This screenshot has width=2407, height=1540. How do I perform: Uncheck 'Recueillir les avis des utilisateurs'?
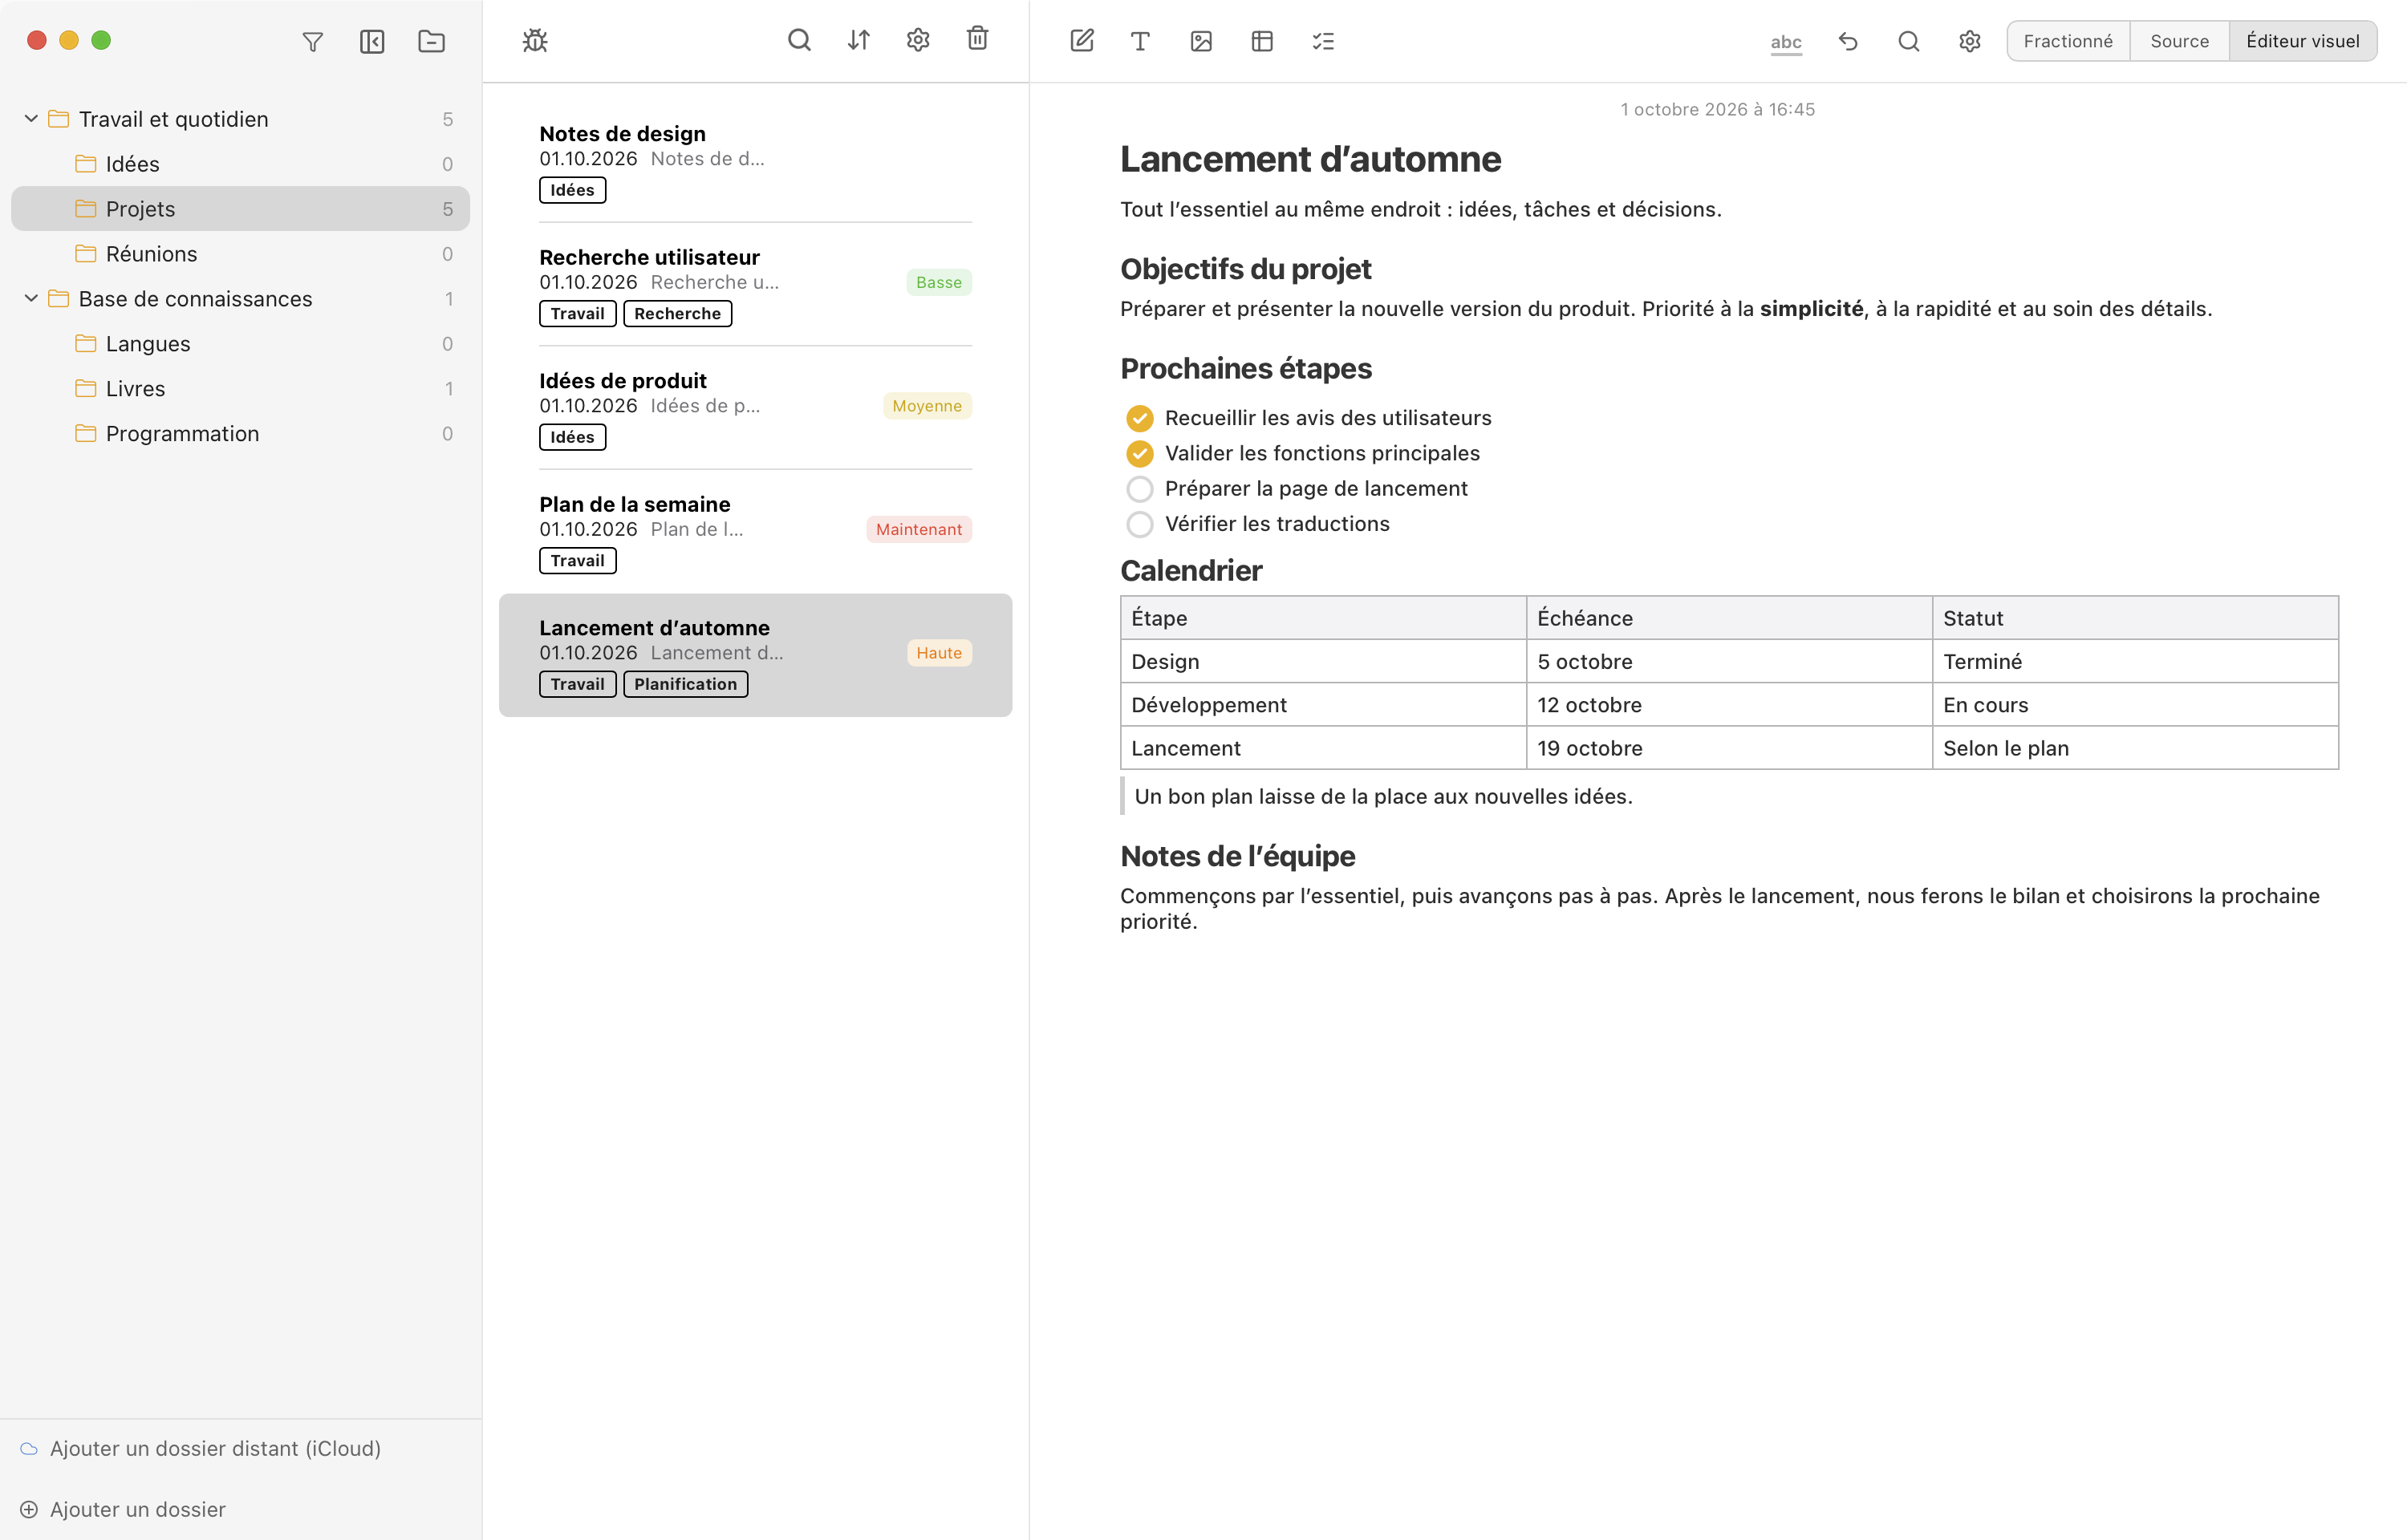click(1139, 418)
